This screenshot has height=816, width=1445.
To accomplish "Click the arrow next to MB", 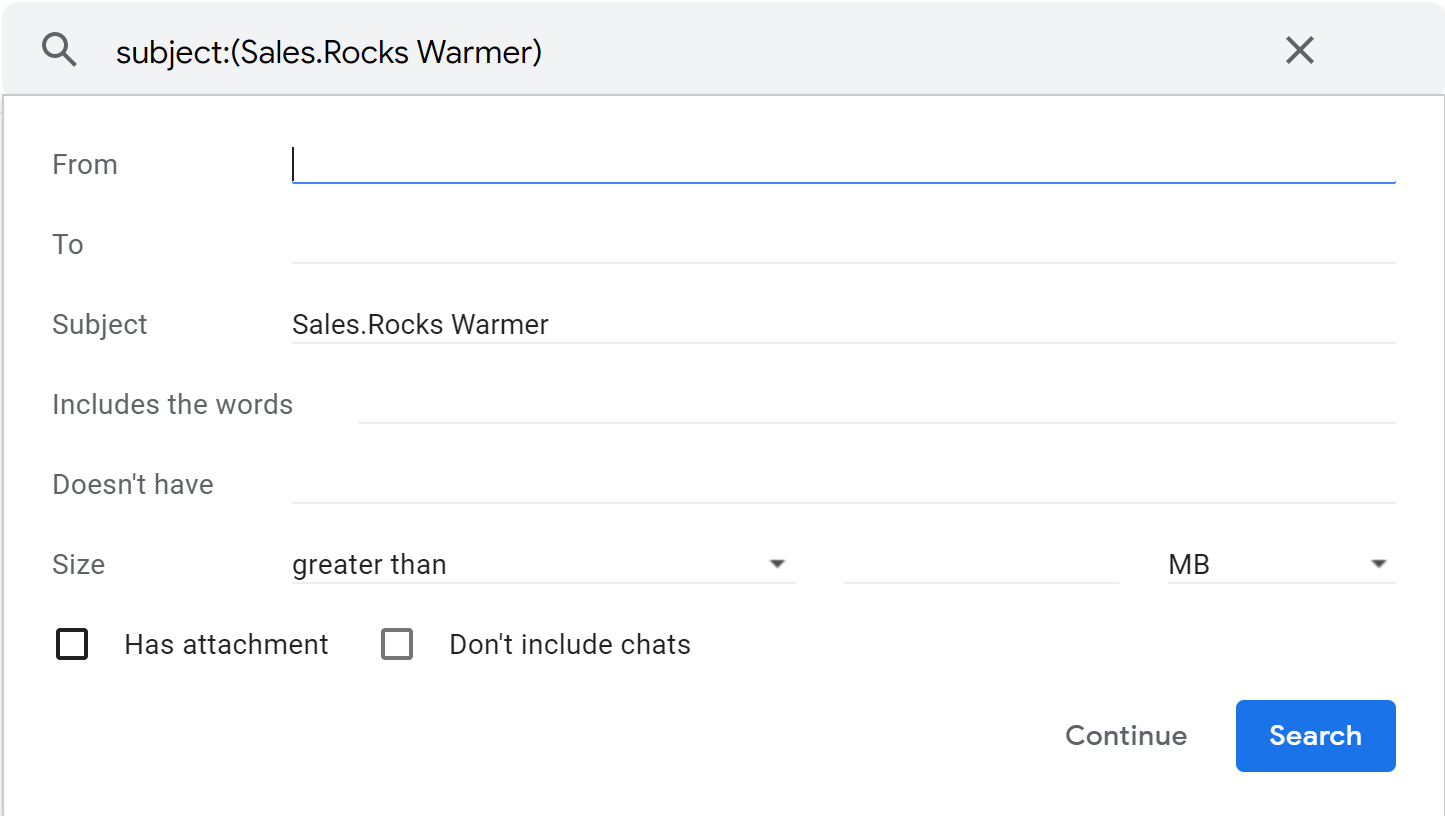I will (1379, 564).
